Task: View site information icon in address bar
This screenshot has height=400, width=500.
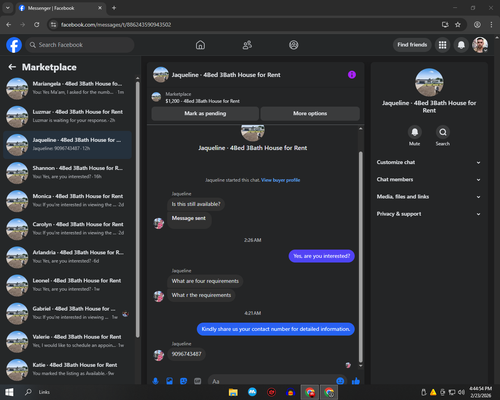Action: click(53, 25)
